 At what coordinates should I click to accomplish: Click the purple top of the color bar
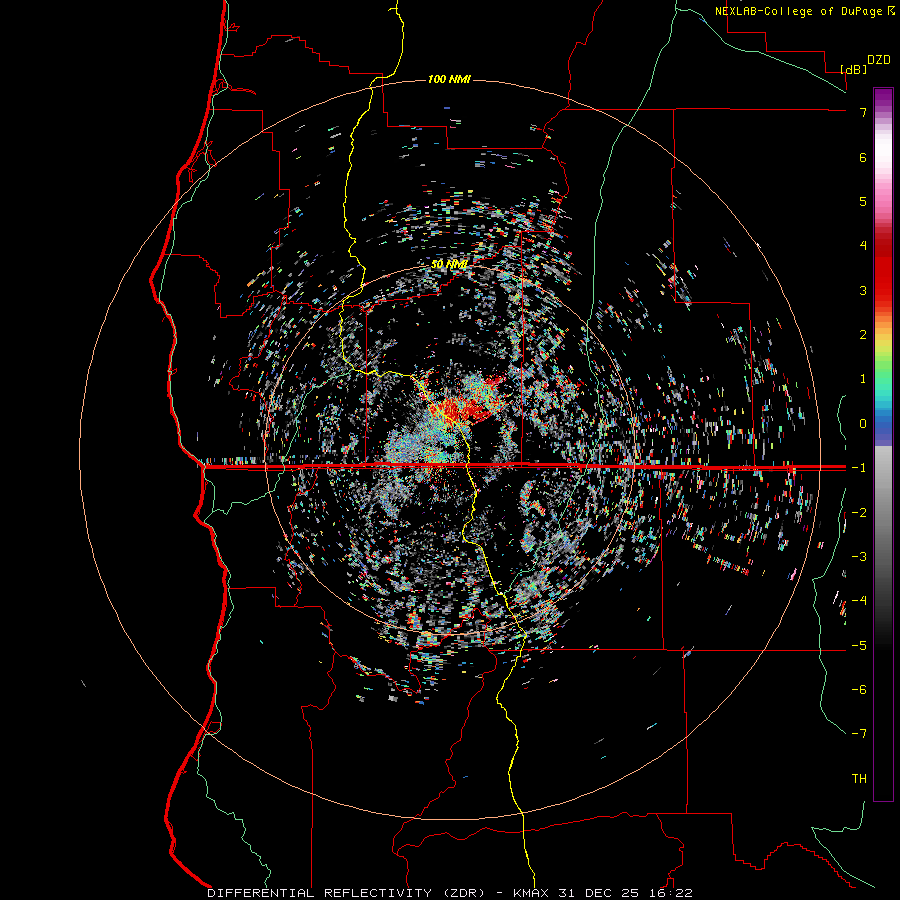883,98
